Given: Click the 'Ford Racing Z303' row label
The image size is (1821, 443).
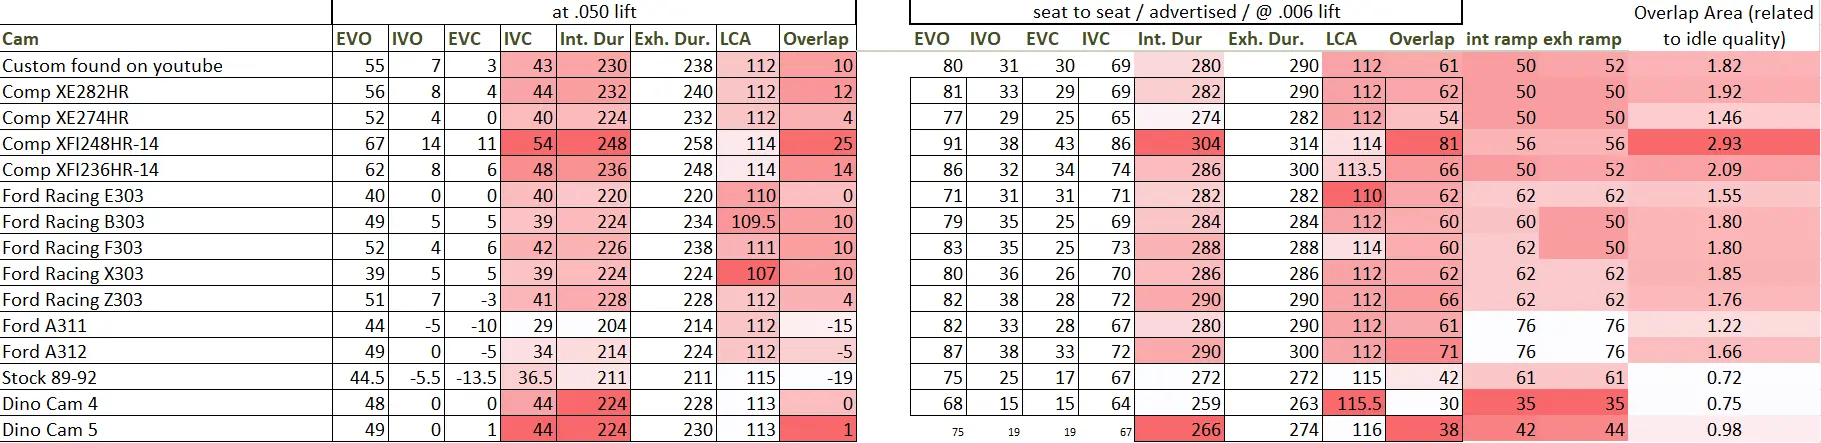Looking at the screenshot, I should (166, 299).
